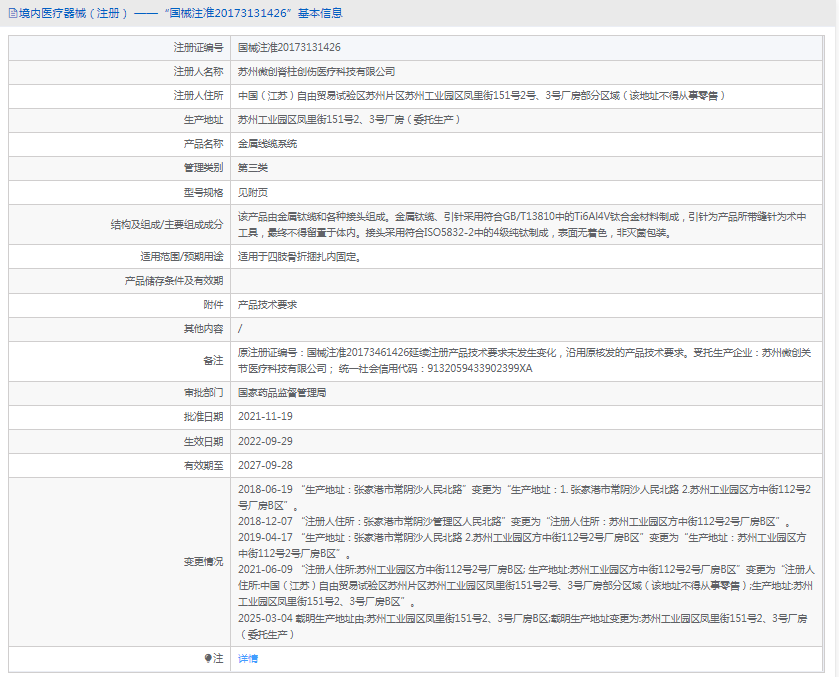839x677 pixels.
Task: Click the bulb icon beside 注
Action: tap(208, 658)
